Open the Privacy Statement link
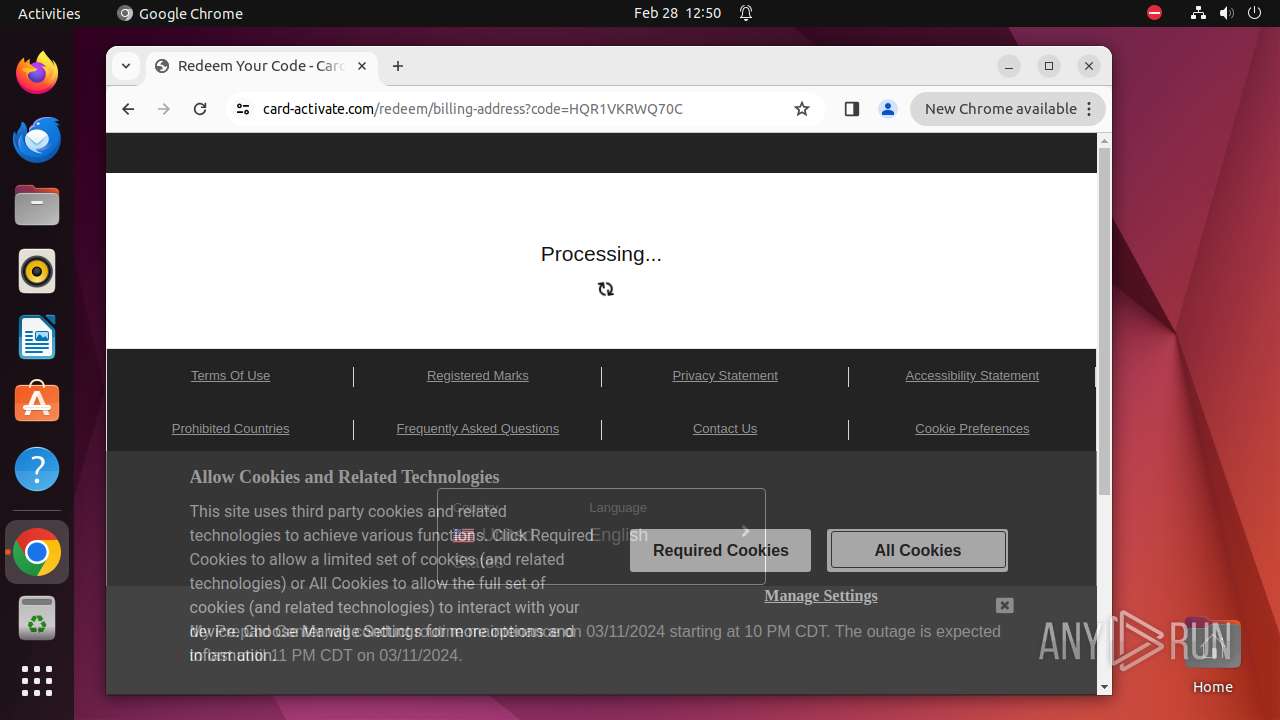This screenshot has height=720, width=1280. click(x=725, y=376)
